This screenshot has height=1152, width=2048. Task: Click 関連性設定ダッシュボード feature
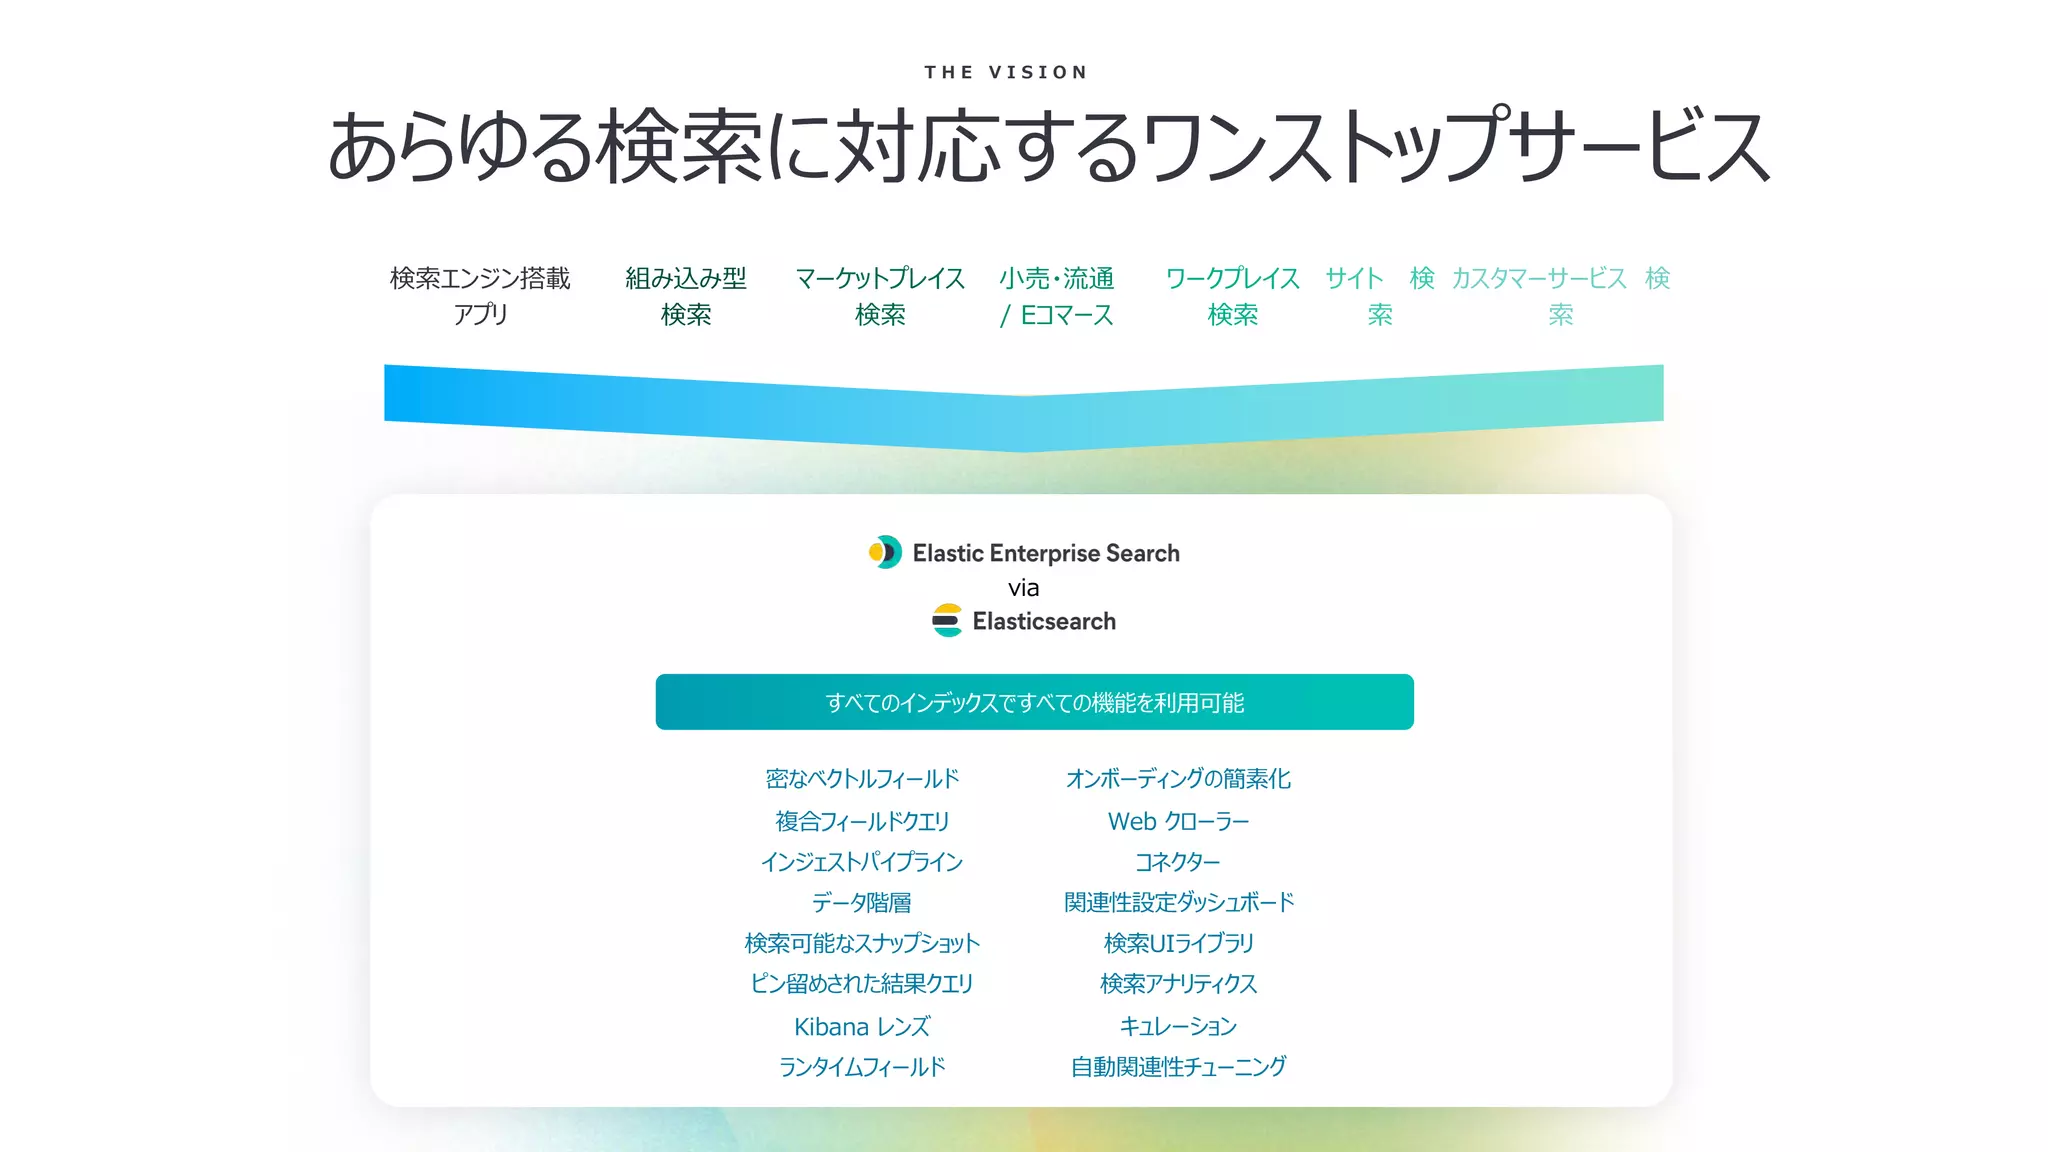tap(1178, 903)
